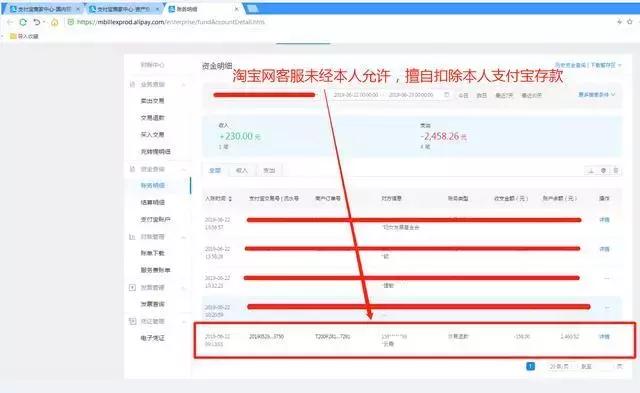Click the start date field in the range

pos(356,95)
